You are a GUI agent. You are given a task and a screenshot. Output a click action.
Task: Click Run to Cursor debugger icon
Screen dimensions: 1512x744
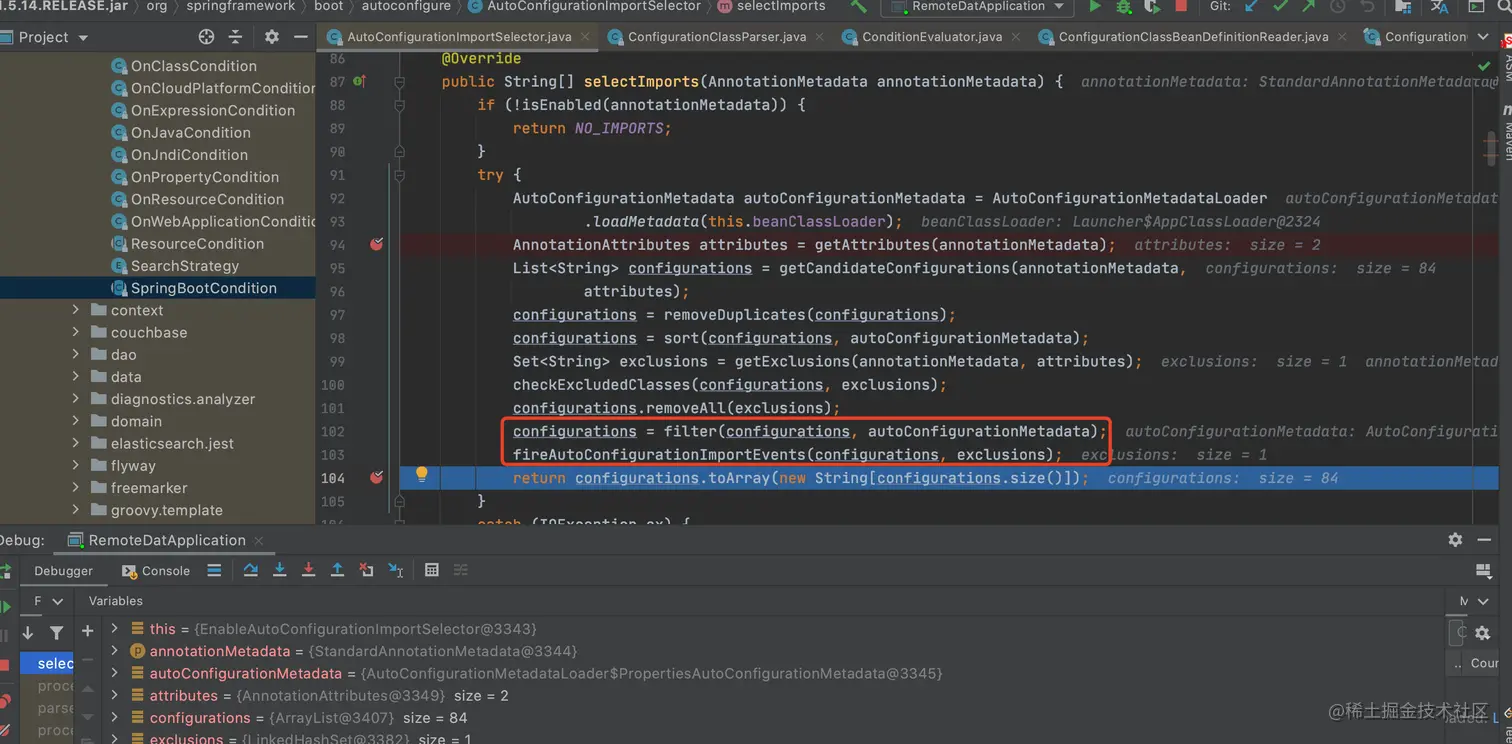(x=396, y=570)
